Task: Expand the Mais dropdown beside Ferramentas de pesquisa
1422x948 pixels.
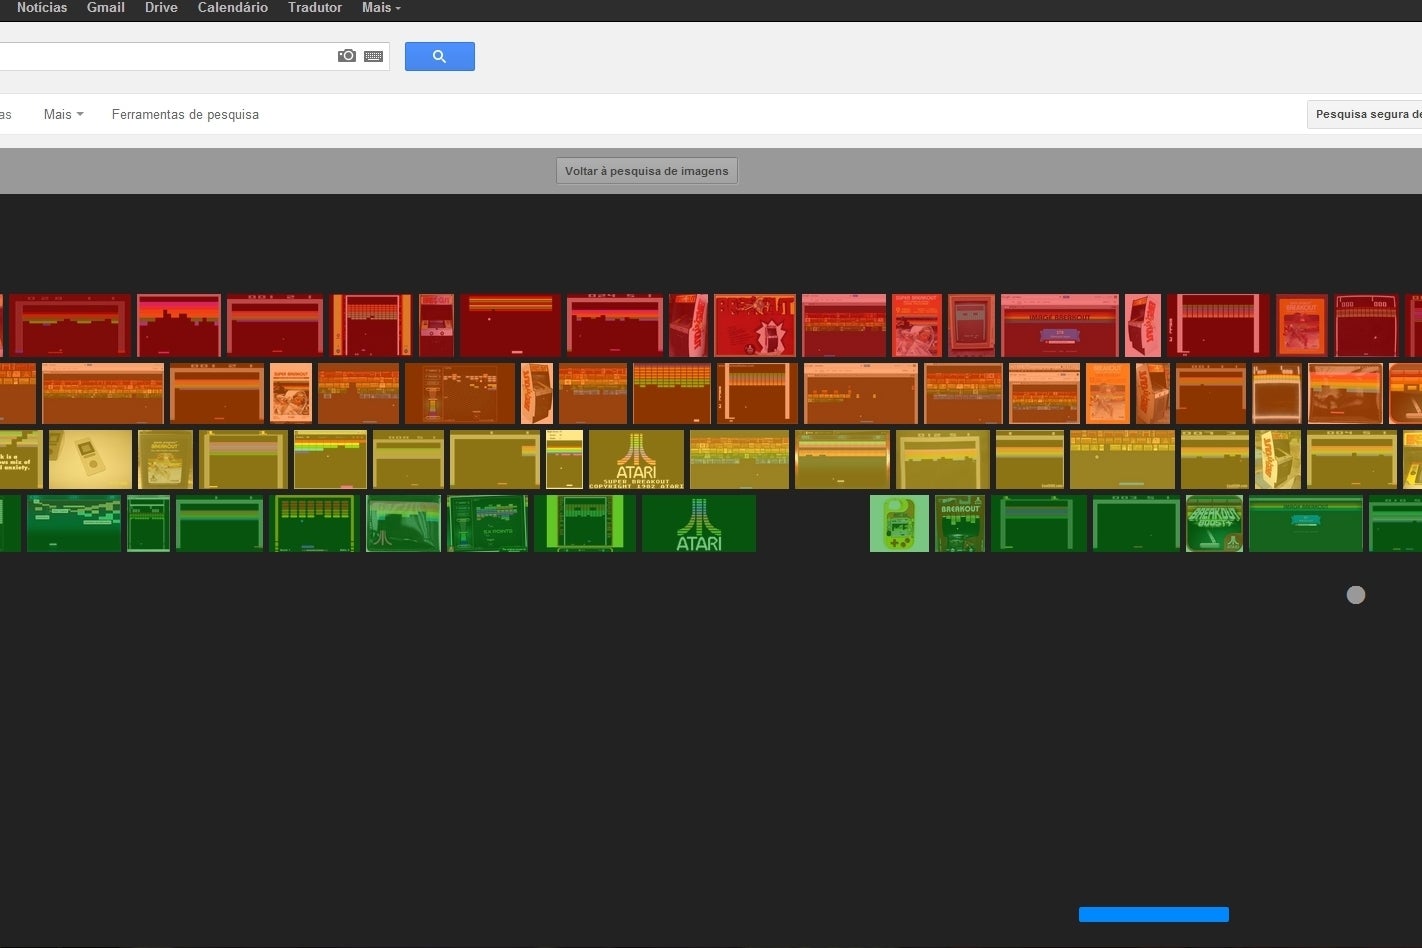Action: [x=63, y=115]
